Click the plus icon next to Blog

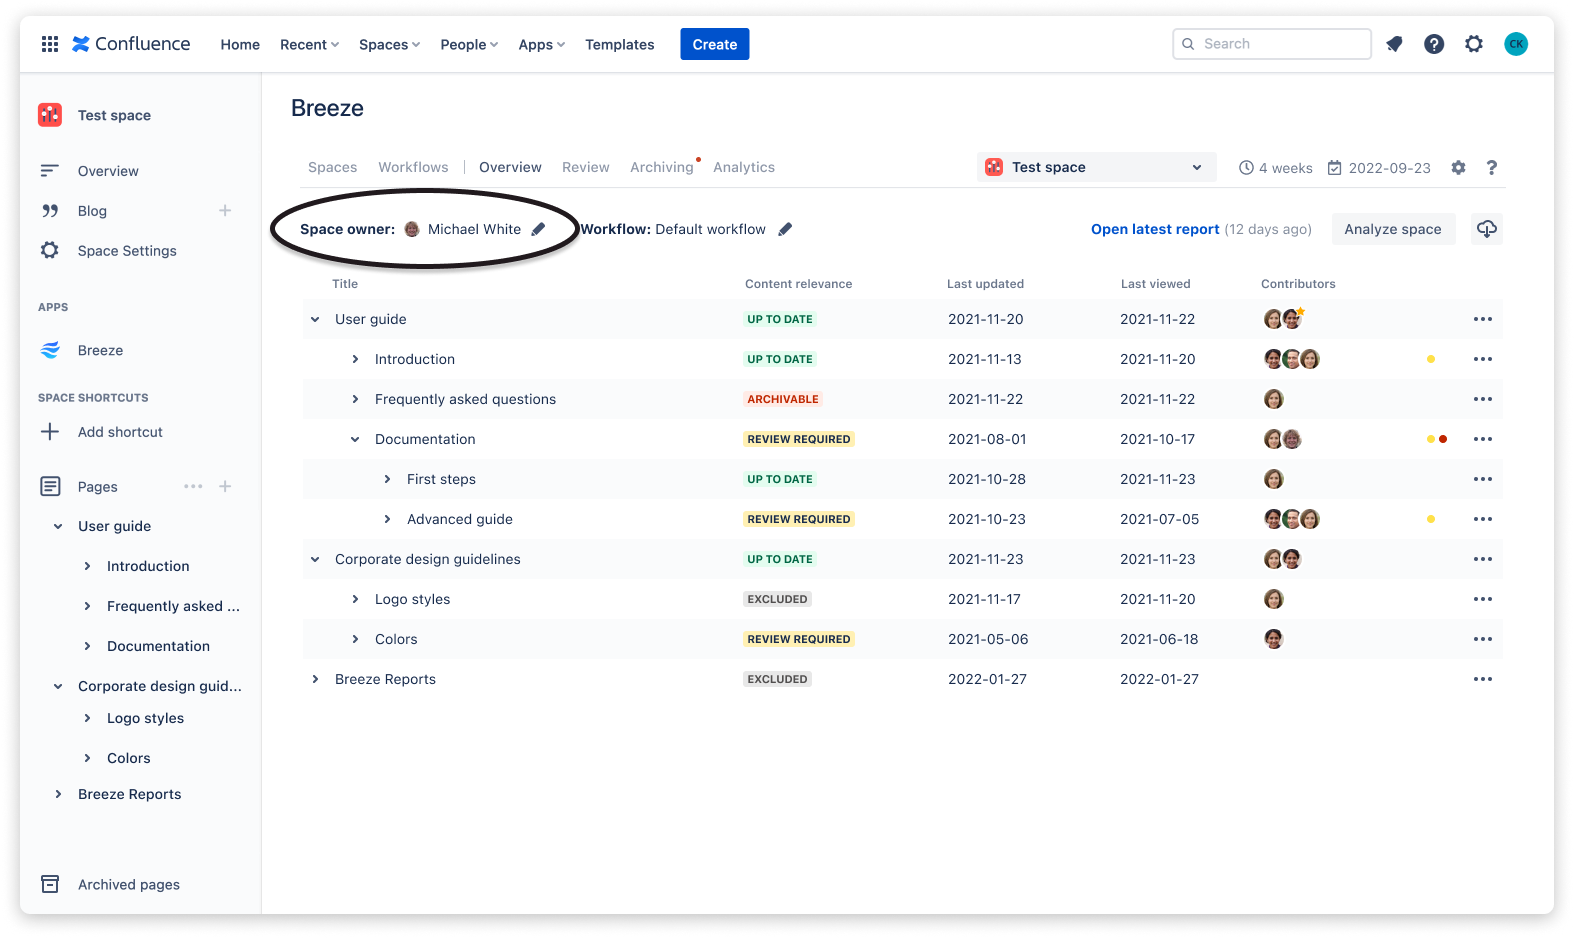(225, 211)
